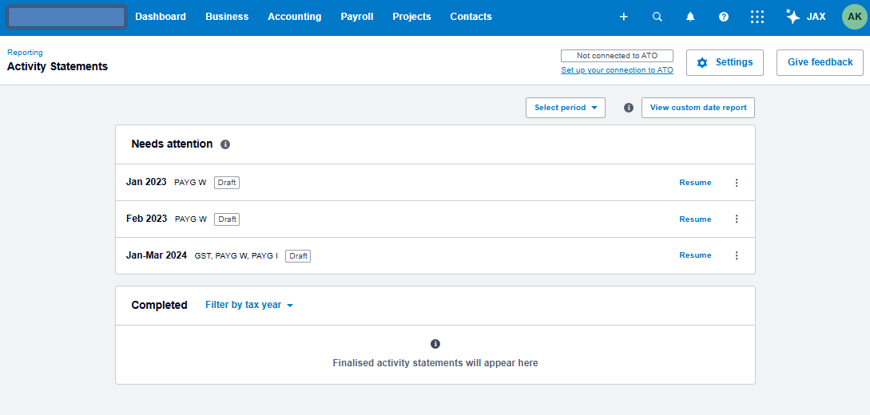
Task: Click View custom date report button
Action: click(698, 108)
